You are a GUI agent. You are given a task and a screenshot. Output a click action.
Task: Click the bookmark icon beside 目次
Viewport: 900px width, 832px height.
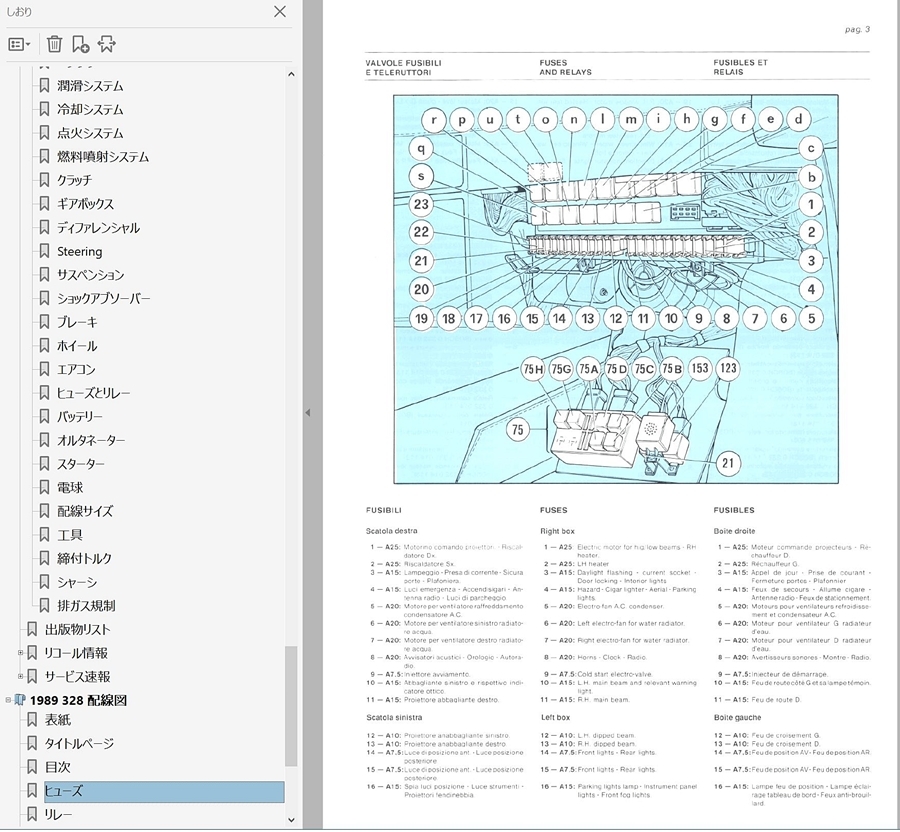point(32,767)
